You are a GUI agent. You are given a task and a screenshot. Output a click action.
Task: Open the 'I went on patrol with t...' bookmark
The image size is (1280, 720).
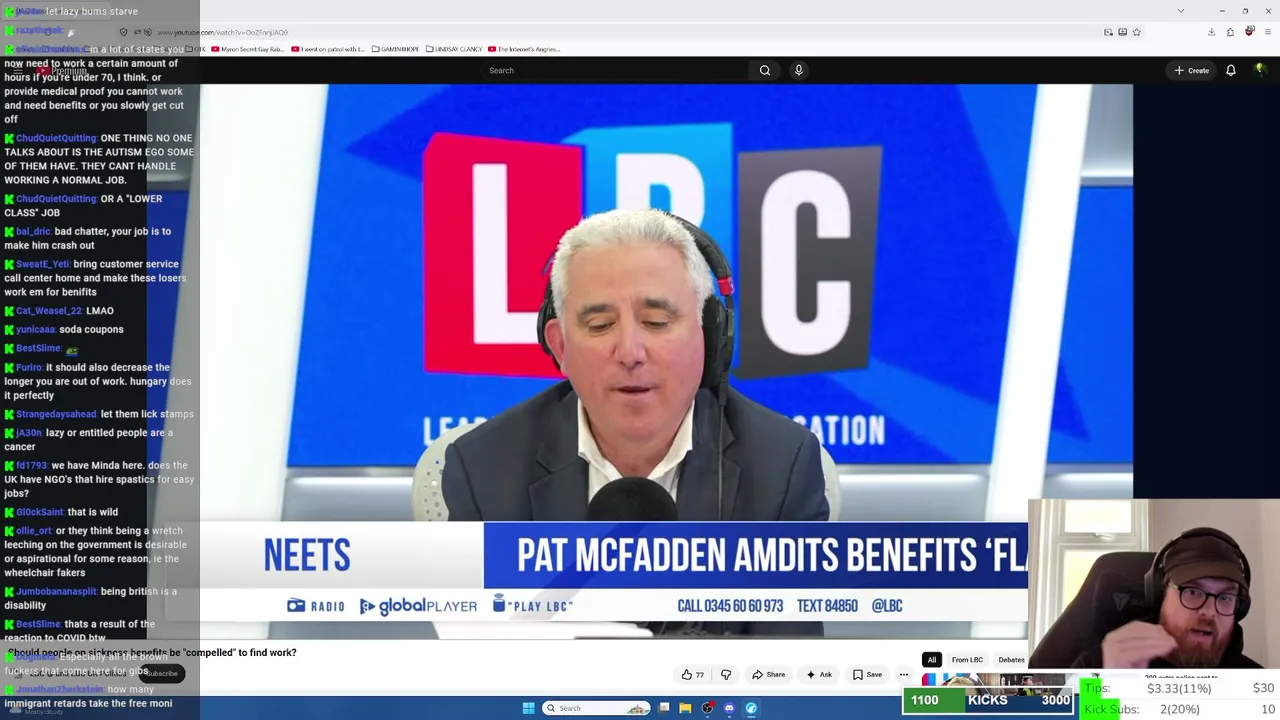(329, 49)
